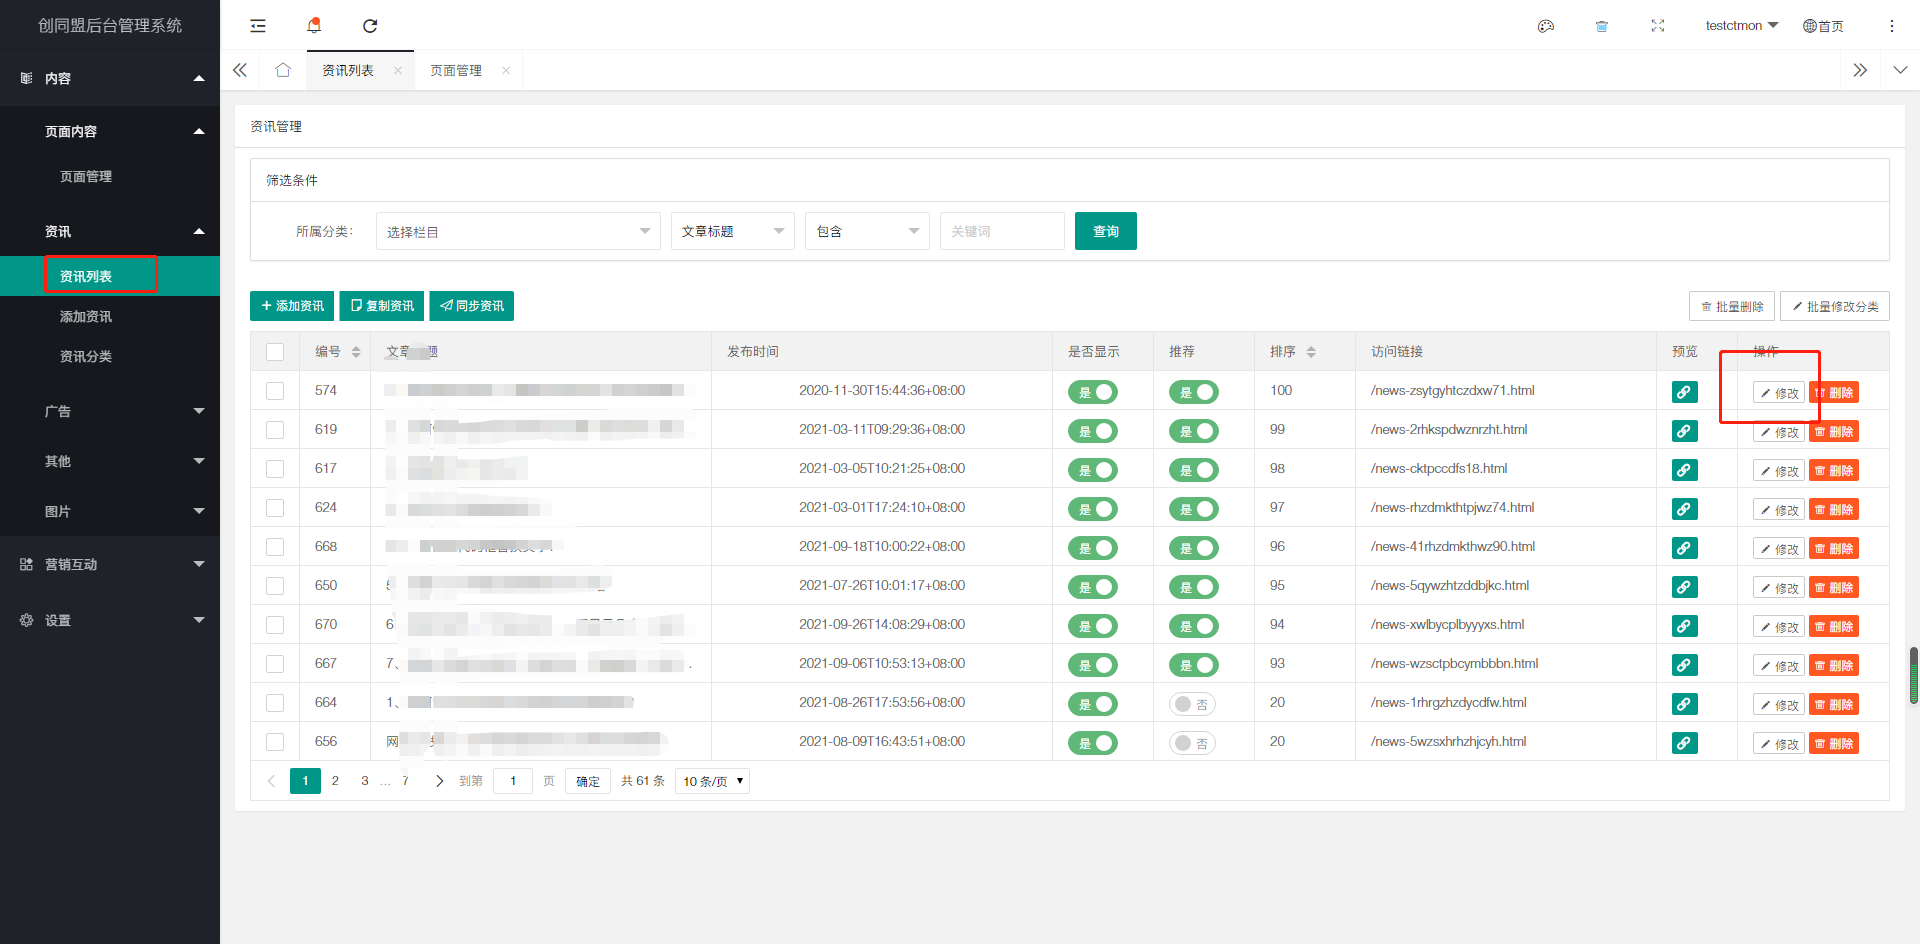Check the select-all checkbox in table header
This screenshot has height=944, width=1920.
click(x=275, y=352)
